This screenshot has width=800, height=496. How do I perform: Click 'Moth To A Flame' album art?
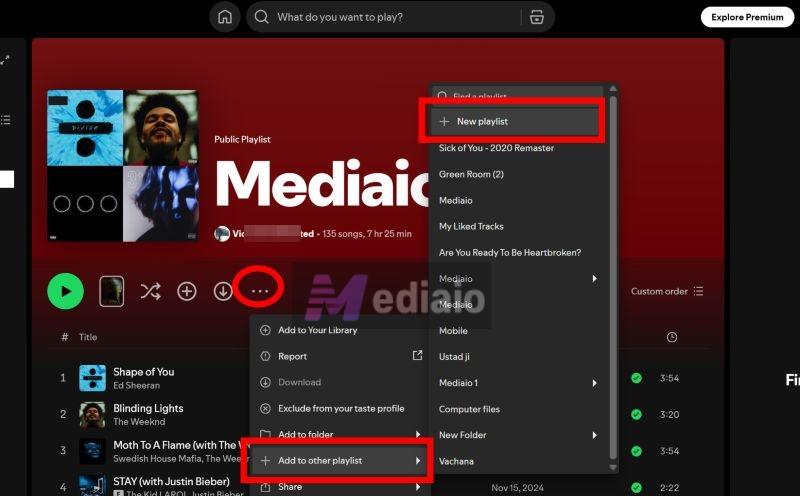(92, 451)
